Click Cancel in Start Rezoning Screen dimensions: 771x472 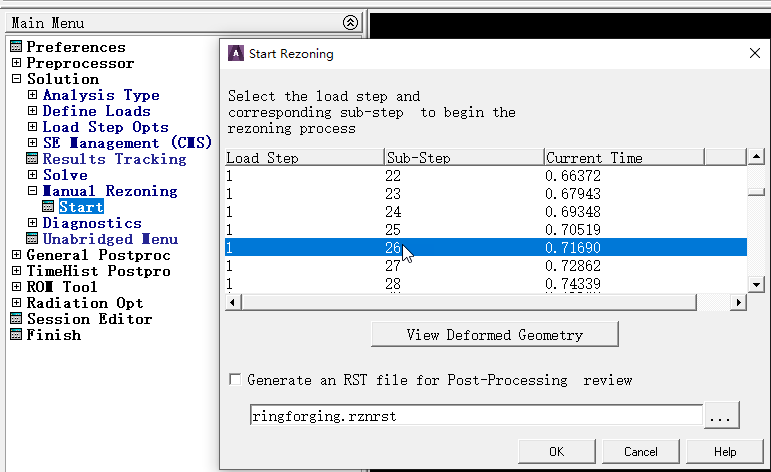click(641, 451)
